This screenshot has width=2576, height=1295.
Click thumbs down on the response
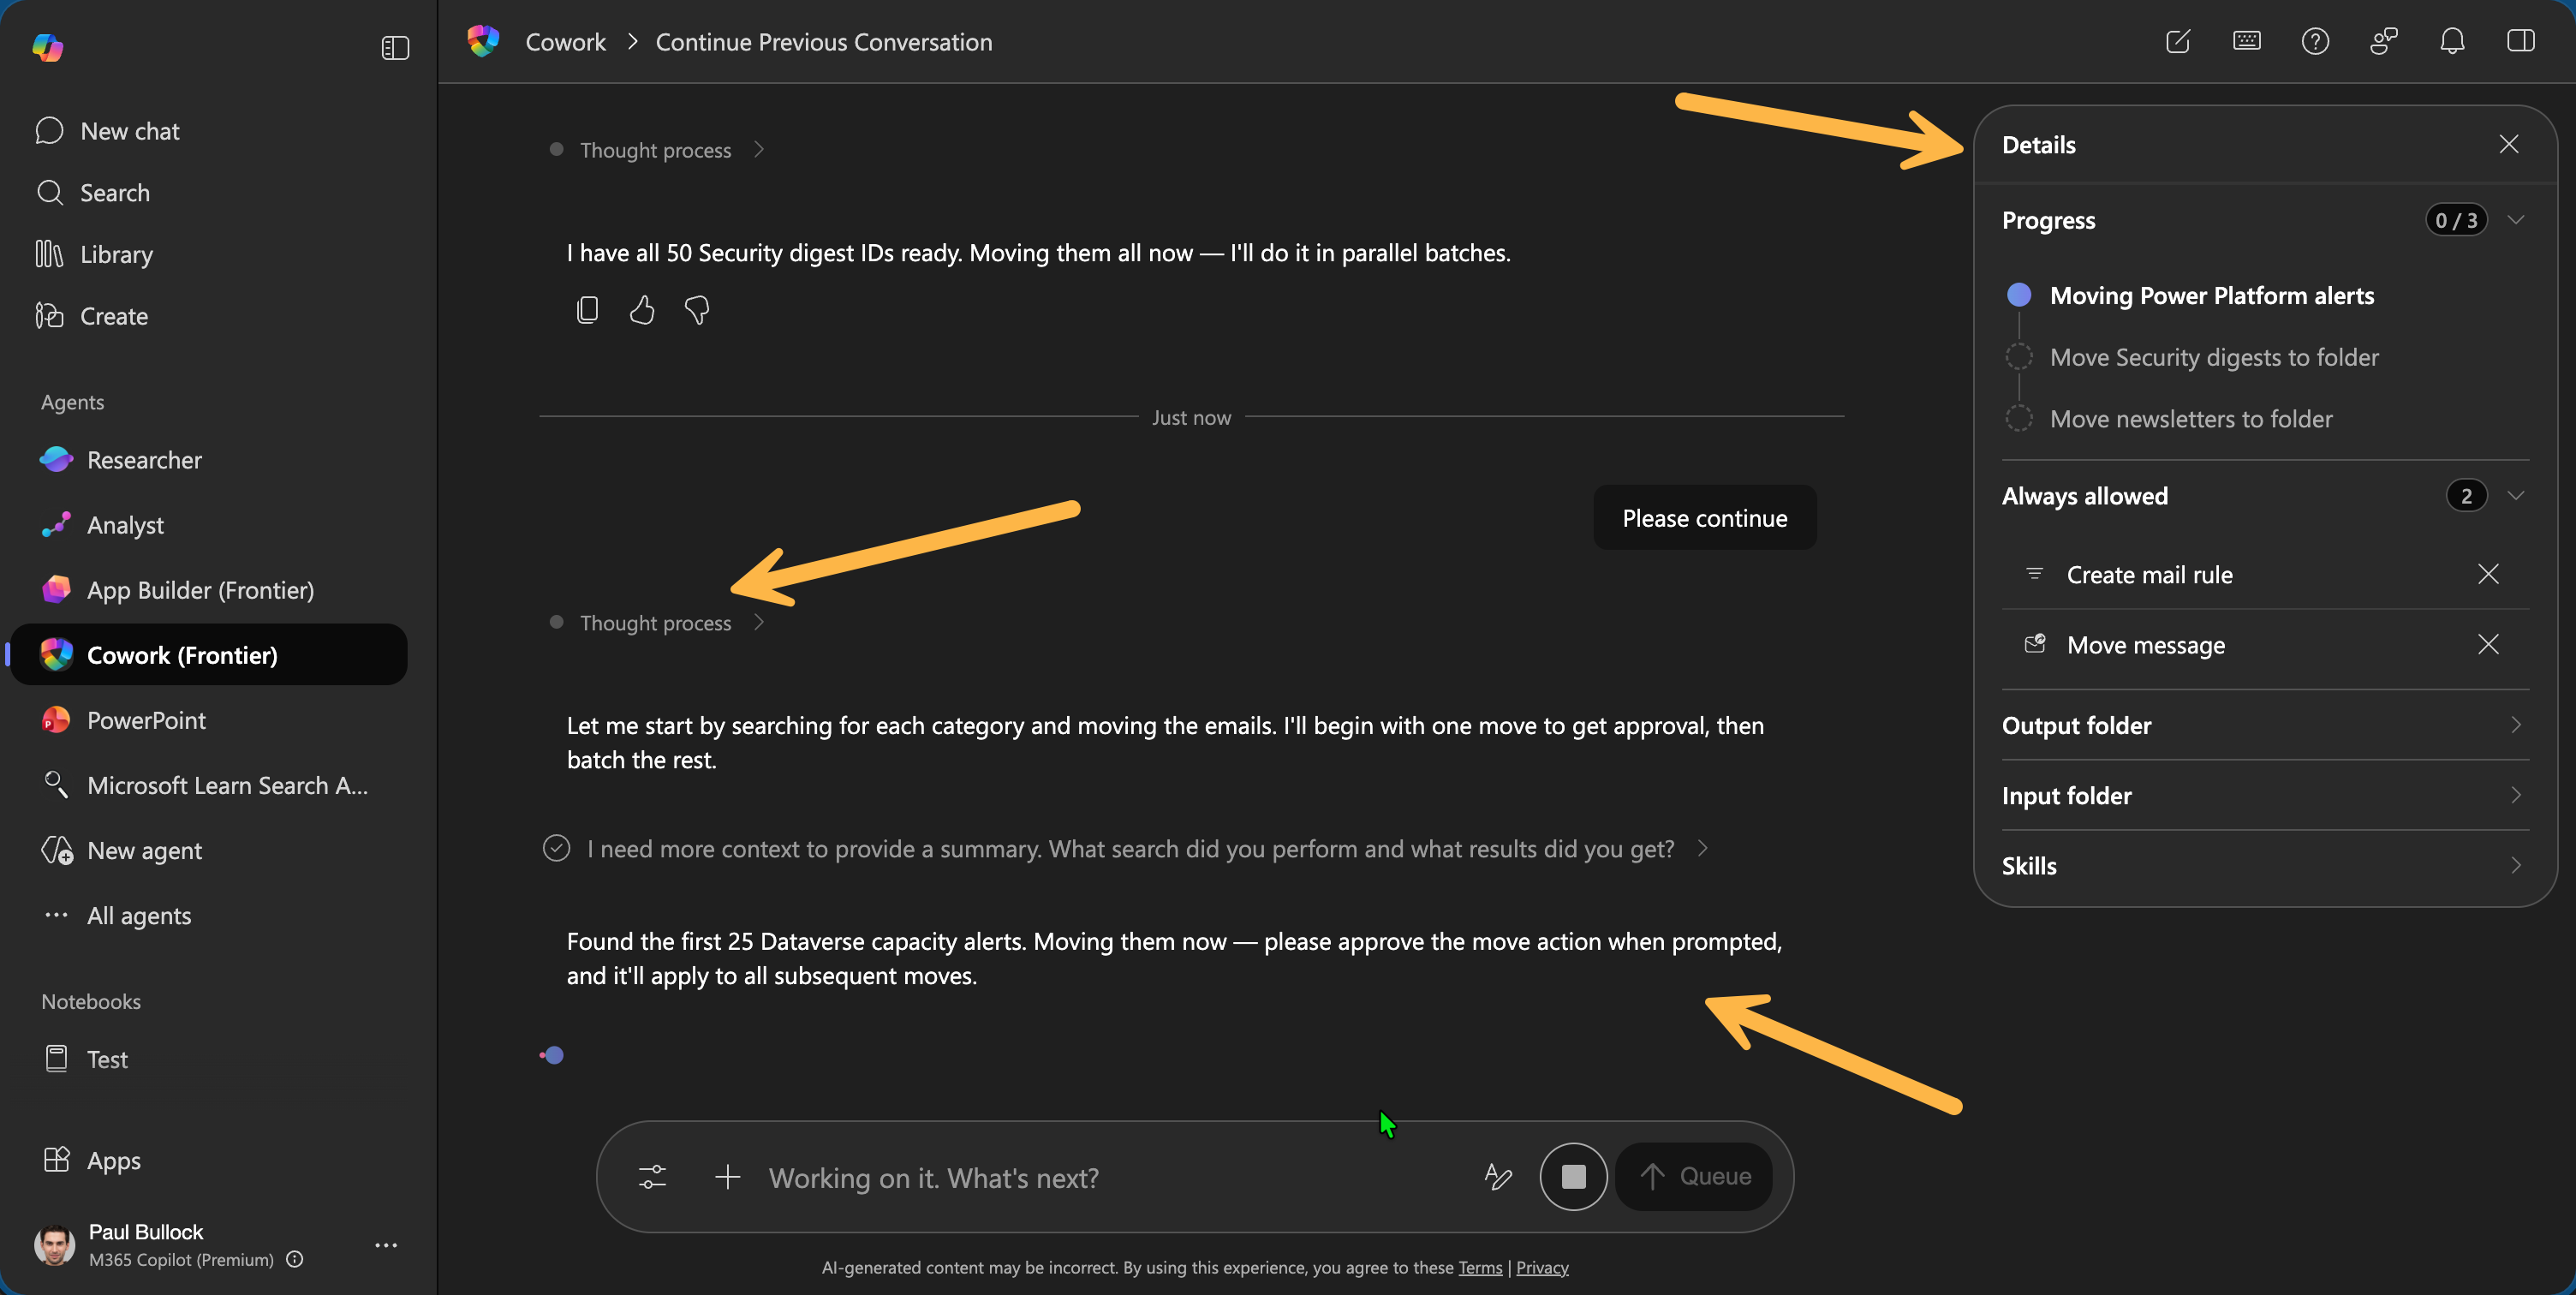(697, 310)
